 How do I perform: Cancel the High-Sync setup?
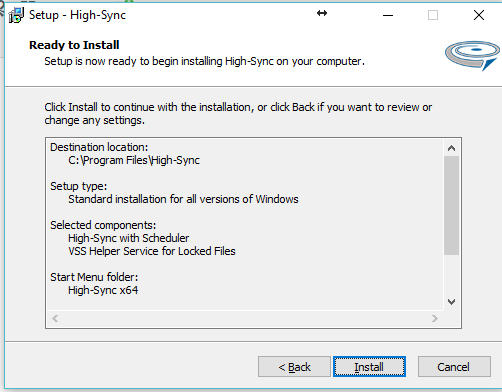(454, 367)
